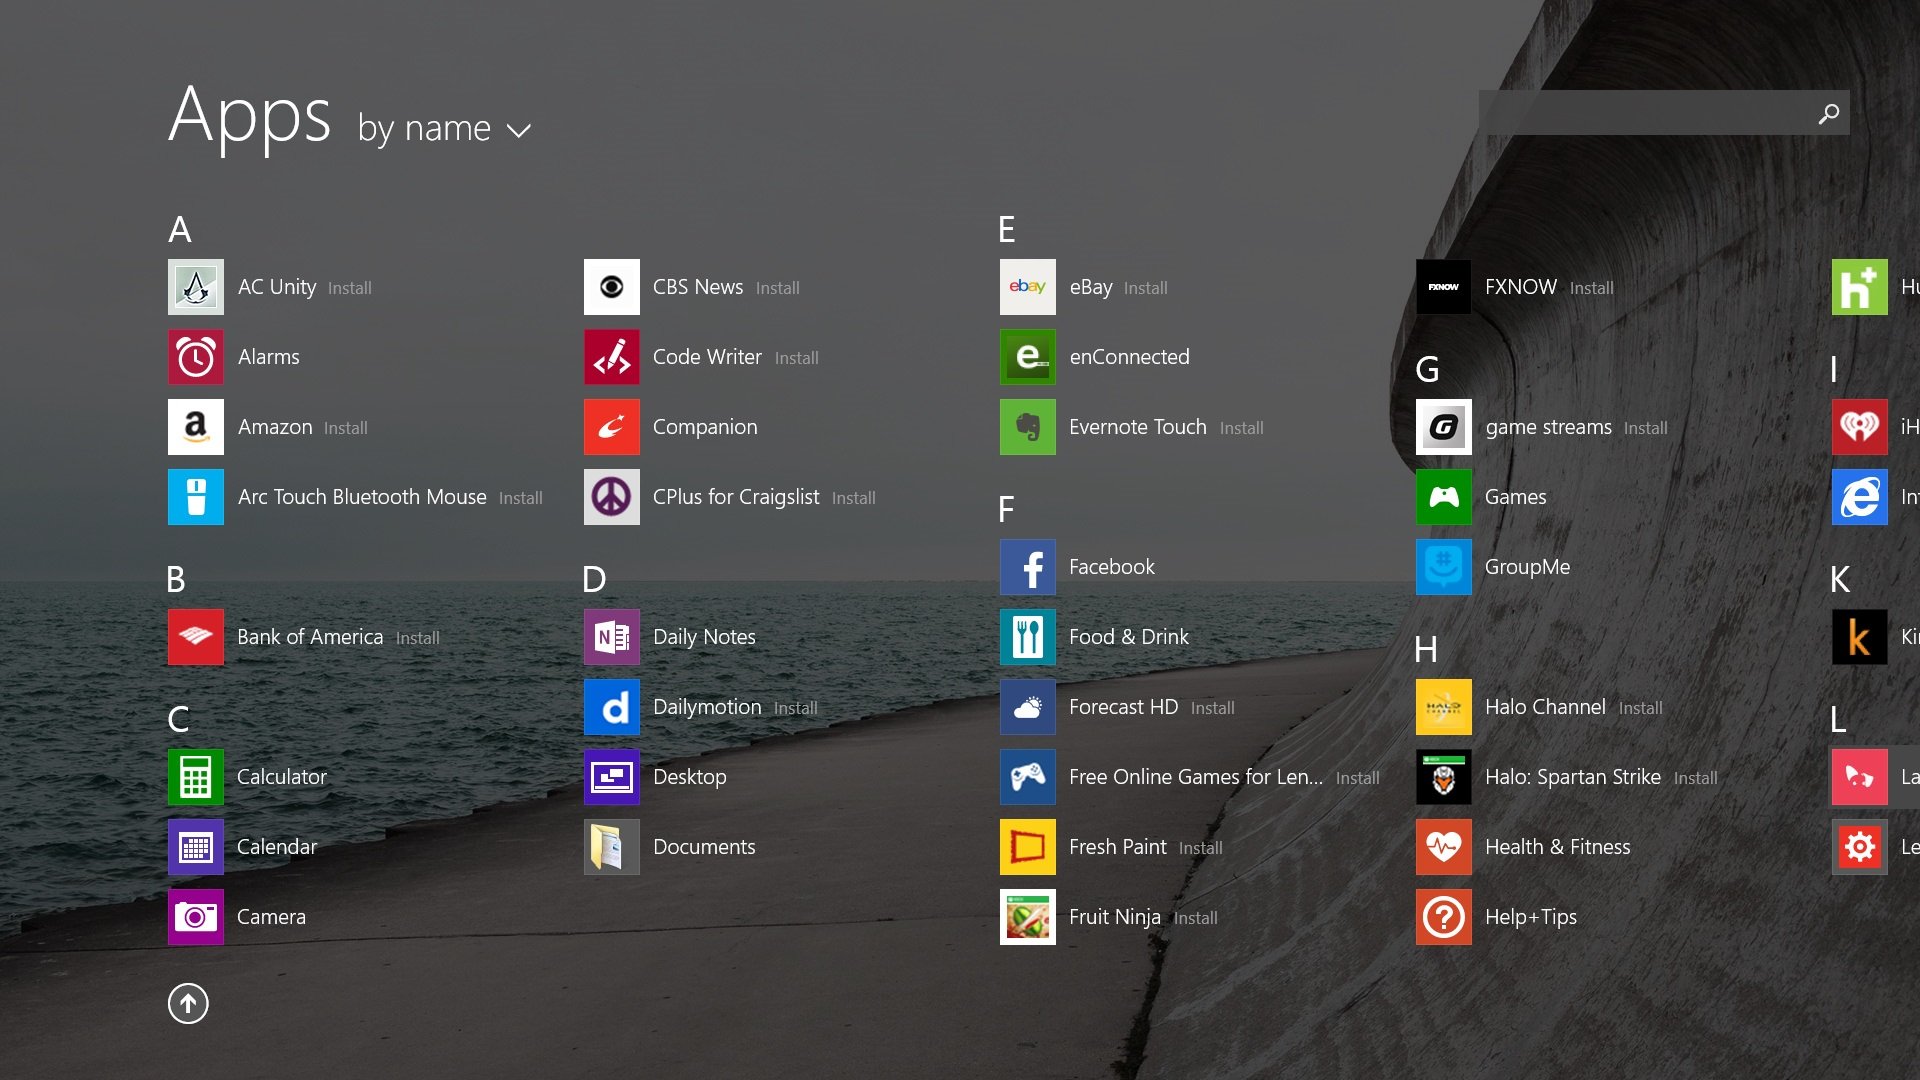The width and height of the screenshot is (1920, 1080).
Task: Click CPlus for Craigslist peace icon
Action: [612, 497]
